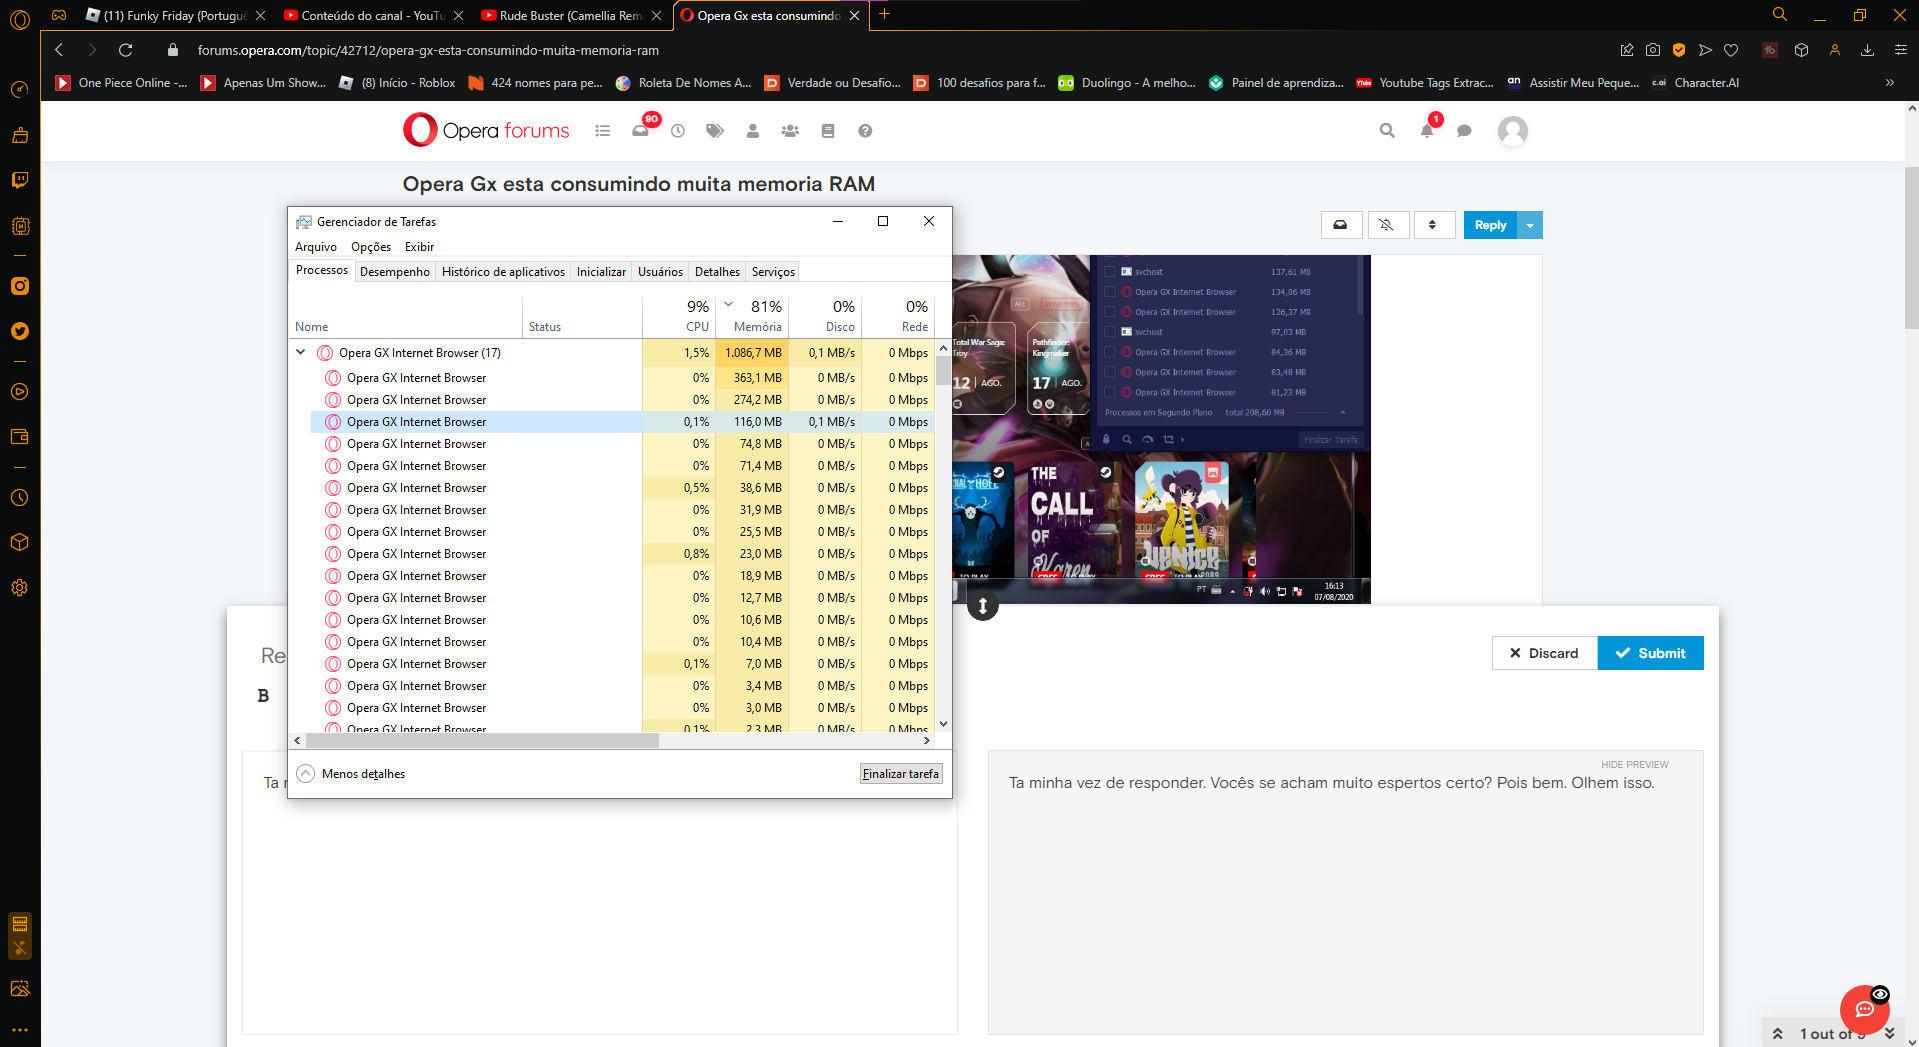1919x1047 pixels.
Task: Click Discard button
Action: (1544, 653)
